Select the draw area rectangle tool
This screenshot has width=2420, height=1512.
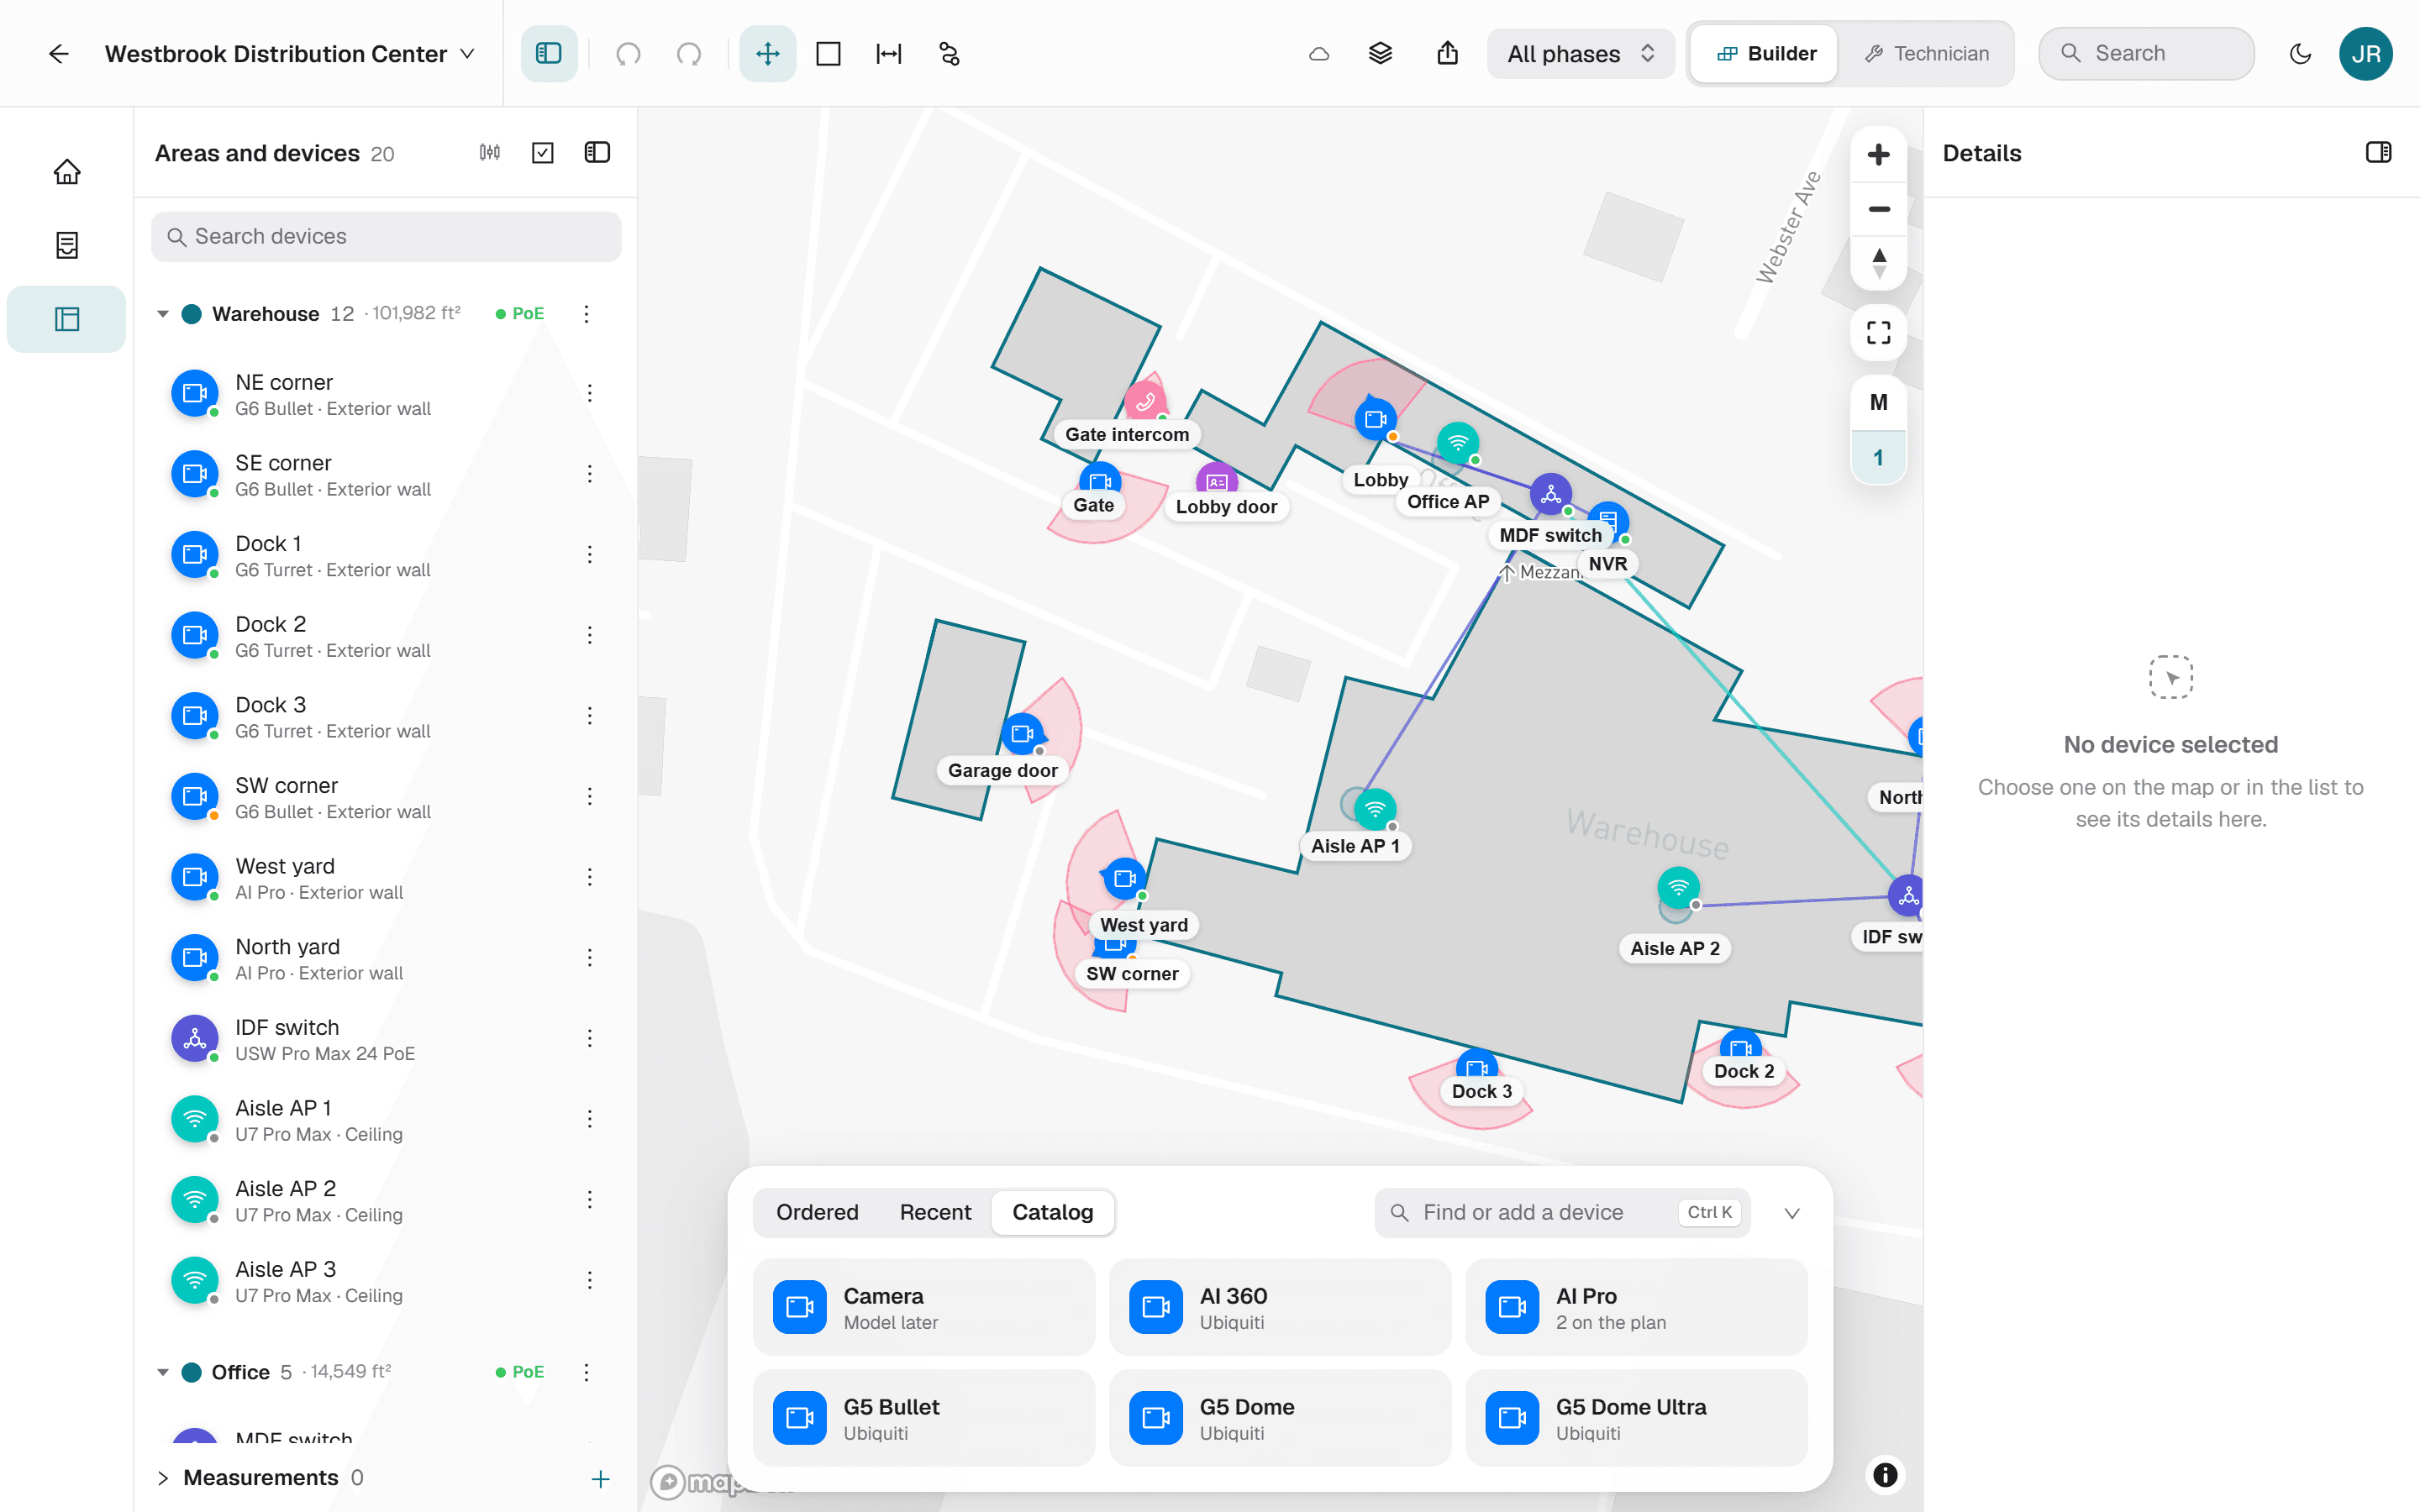828,54
